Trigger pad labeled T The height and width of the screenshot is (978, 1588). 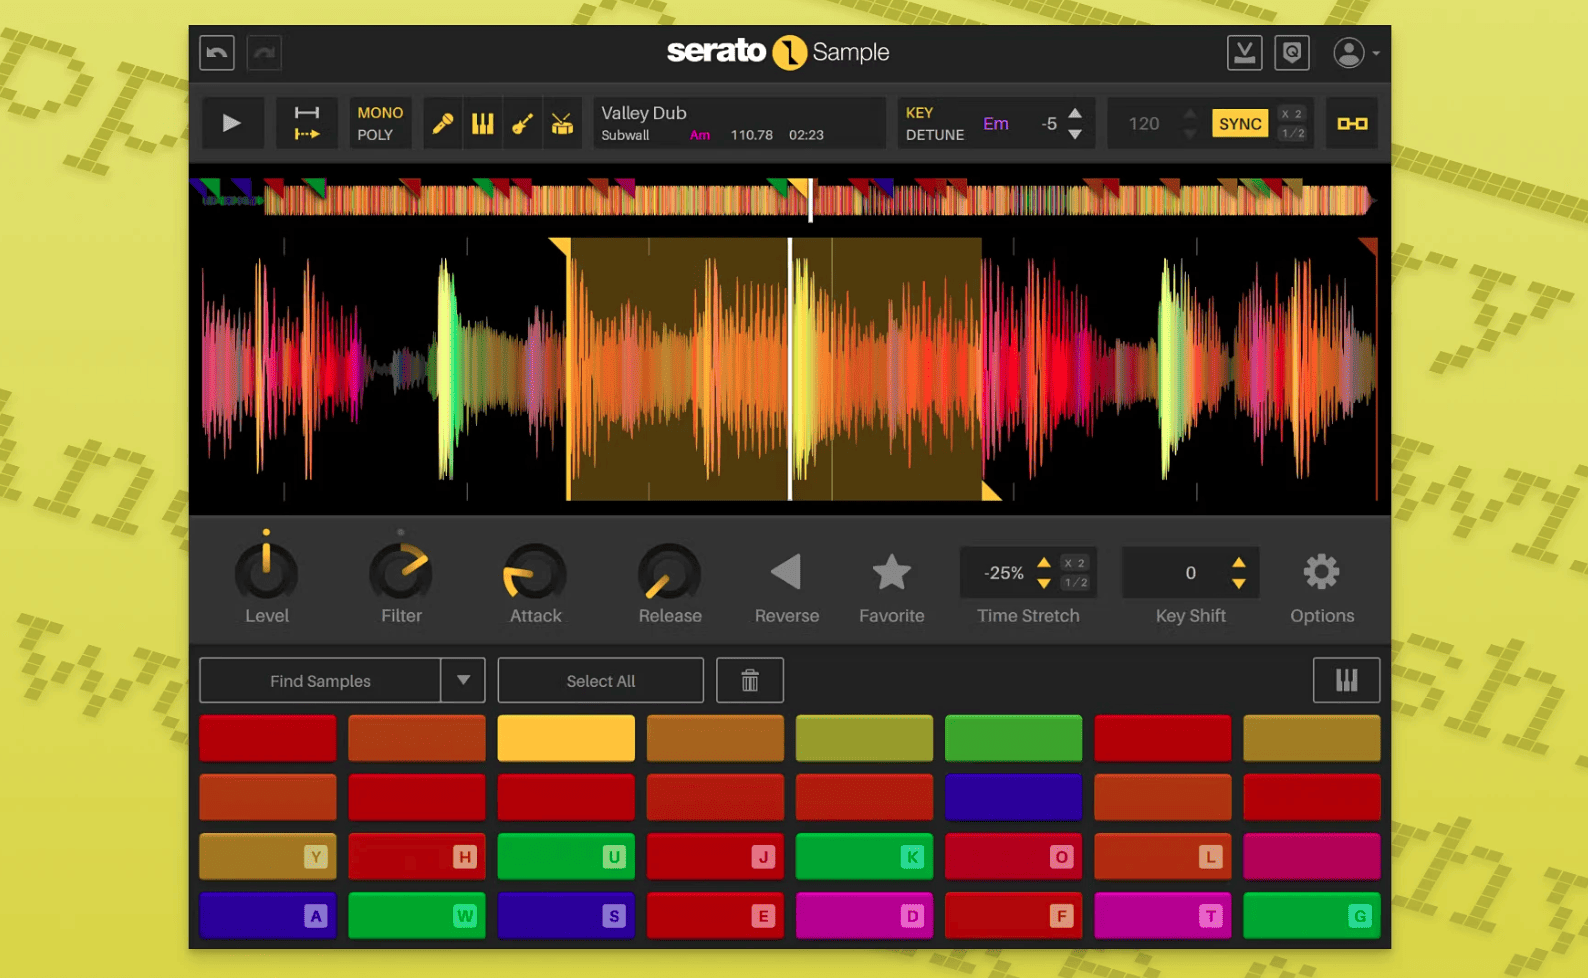pyautogui.click(x=1162, y=915)
